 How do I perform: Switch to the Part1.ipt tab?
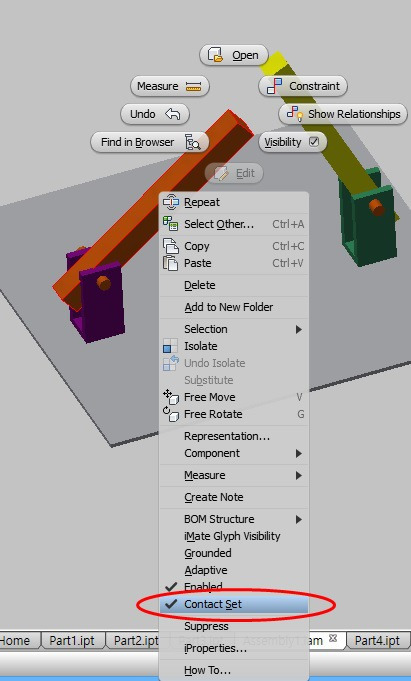coord(72,641)
